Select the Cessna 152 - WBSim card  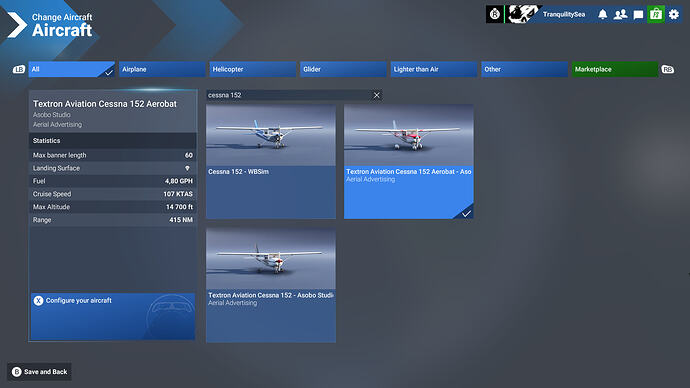point(271,161)
